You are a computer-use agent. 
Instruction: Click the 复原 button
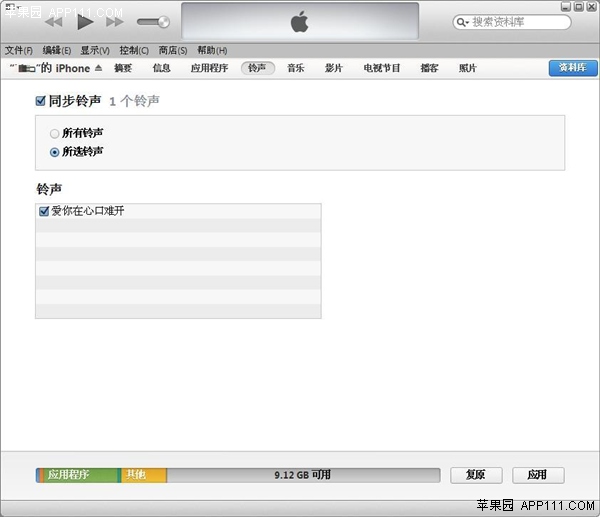coord(476,475)
